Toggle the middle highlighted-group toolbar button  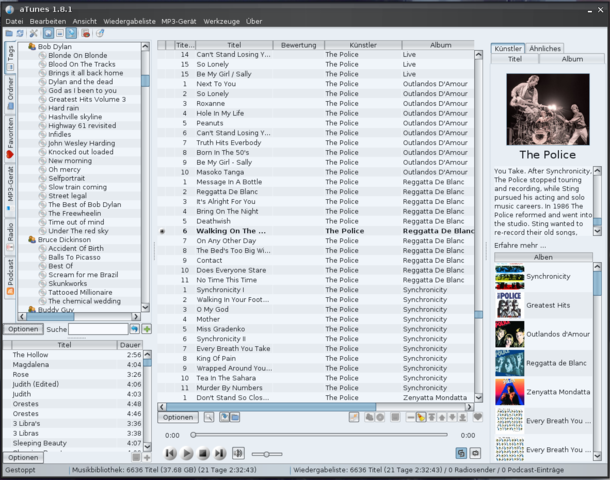click(x=60, y=34)
